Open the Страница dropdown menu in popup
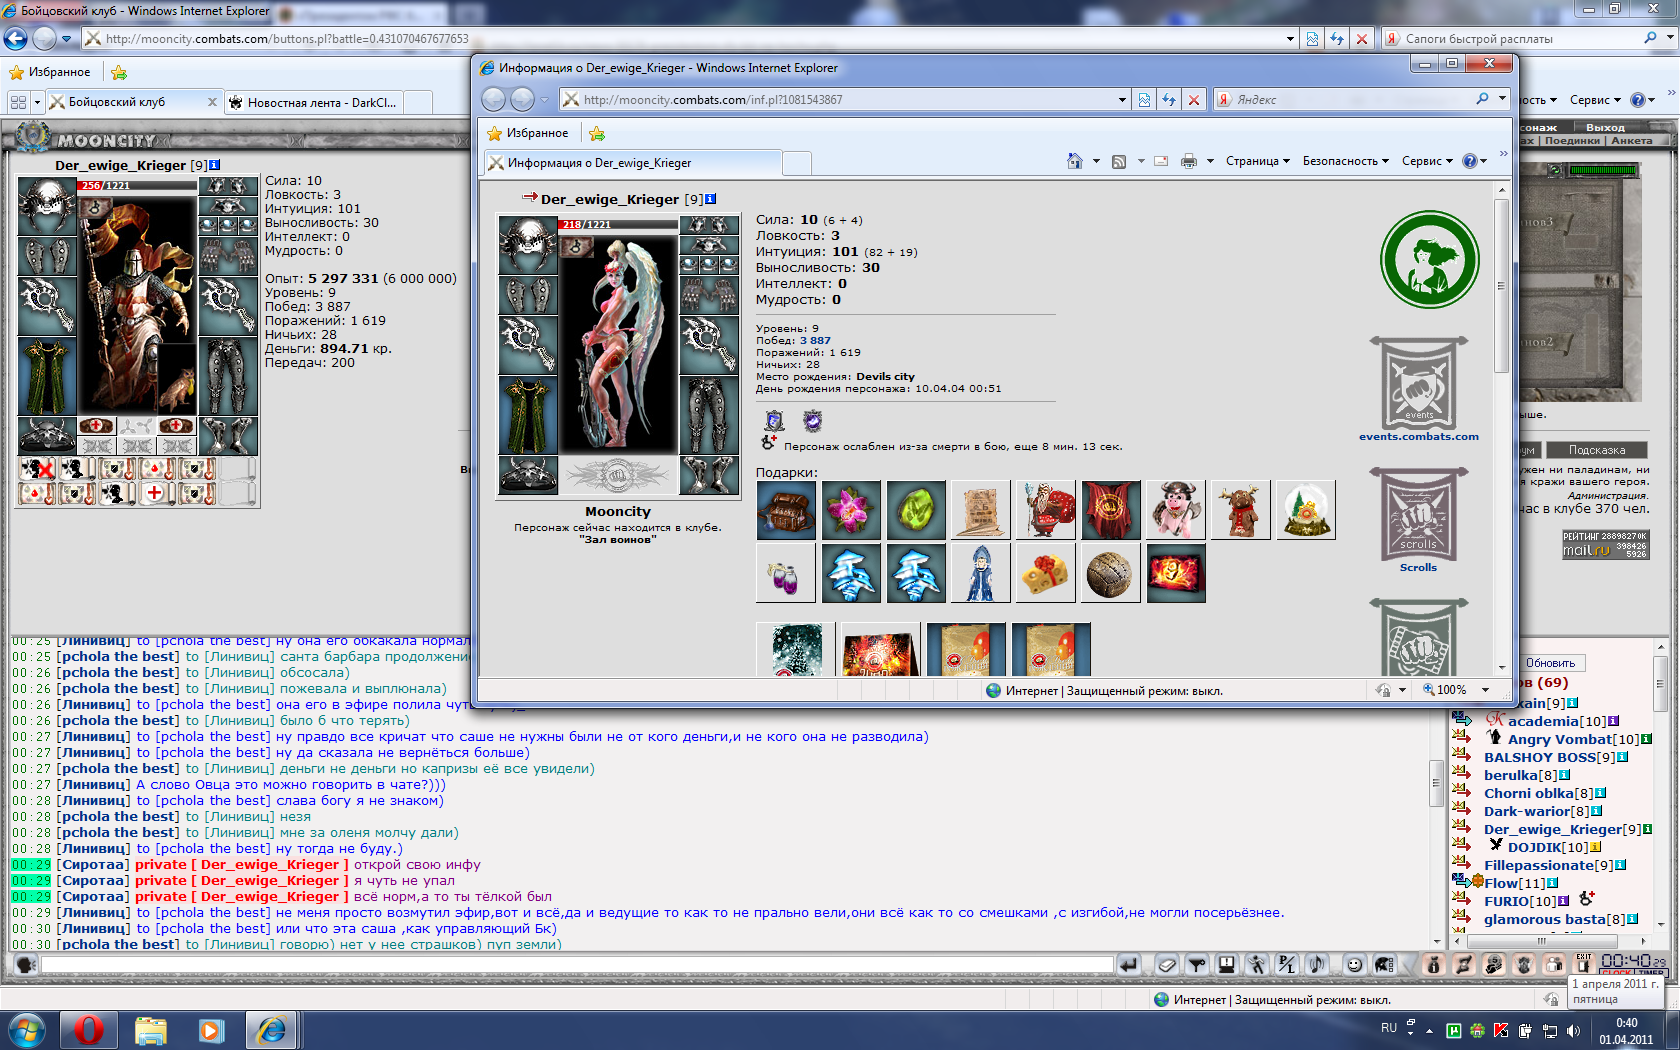Viewport: 1680px width, 1050px height. pyautogui.click(x=1258, y=161)
